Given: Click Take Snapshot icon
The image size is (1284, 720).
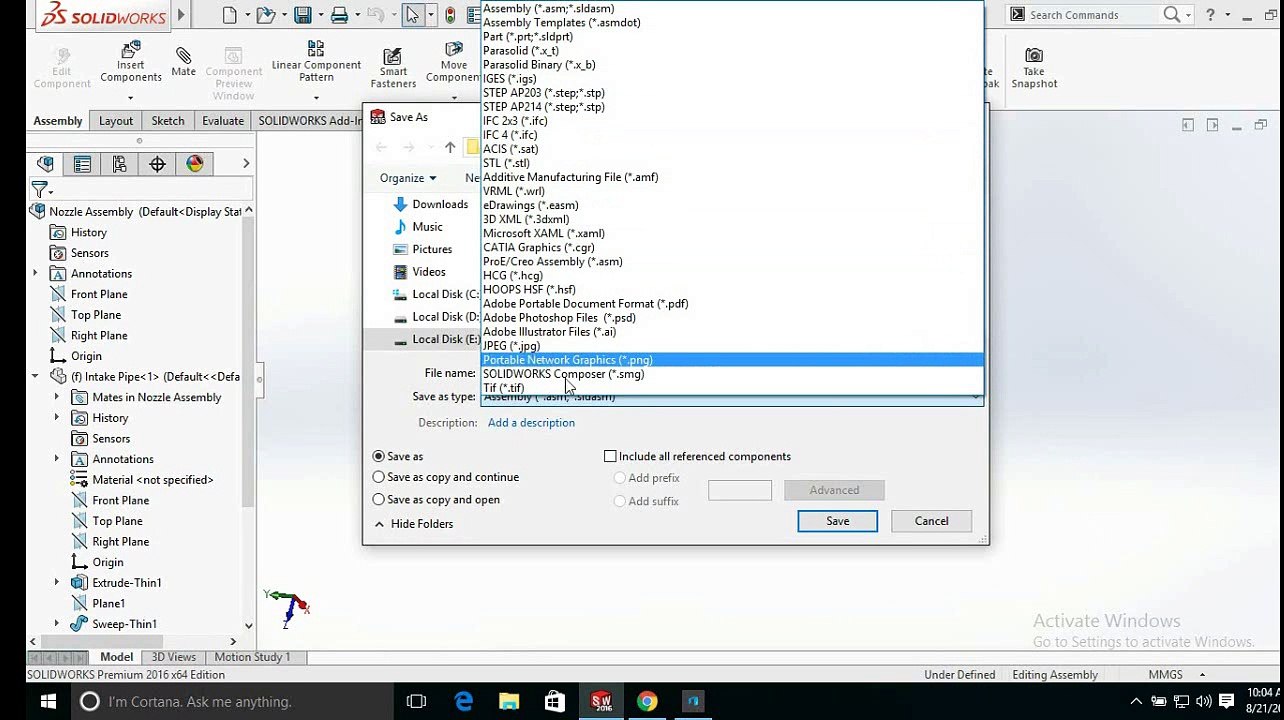Looking at the screenshot, I should [x=1034, y=68].
